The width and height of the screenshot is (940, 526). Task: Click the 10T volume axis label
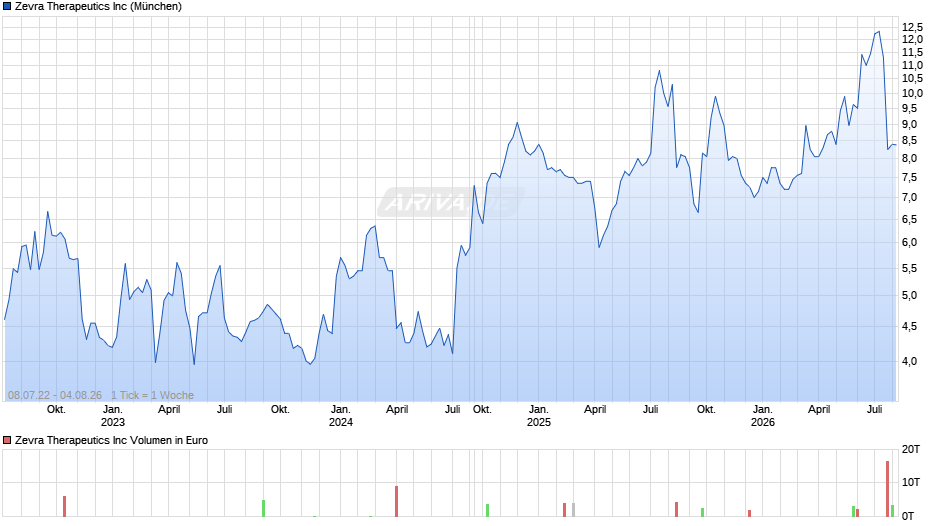pyautogui.click(x=911, y=483)
